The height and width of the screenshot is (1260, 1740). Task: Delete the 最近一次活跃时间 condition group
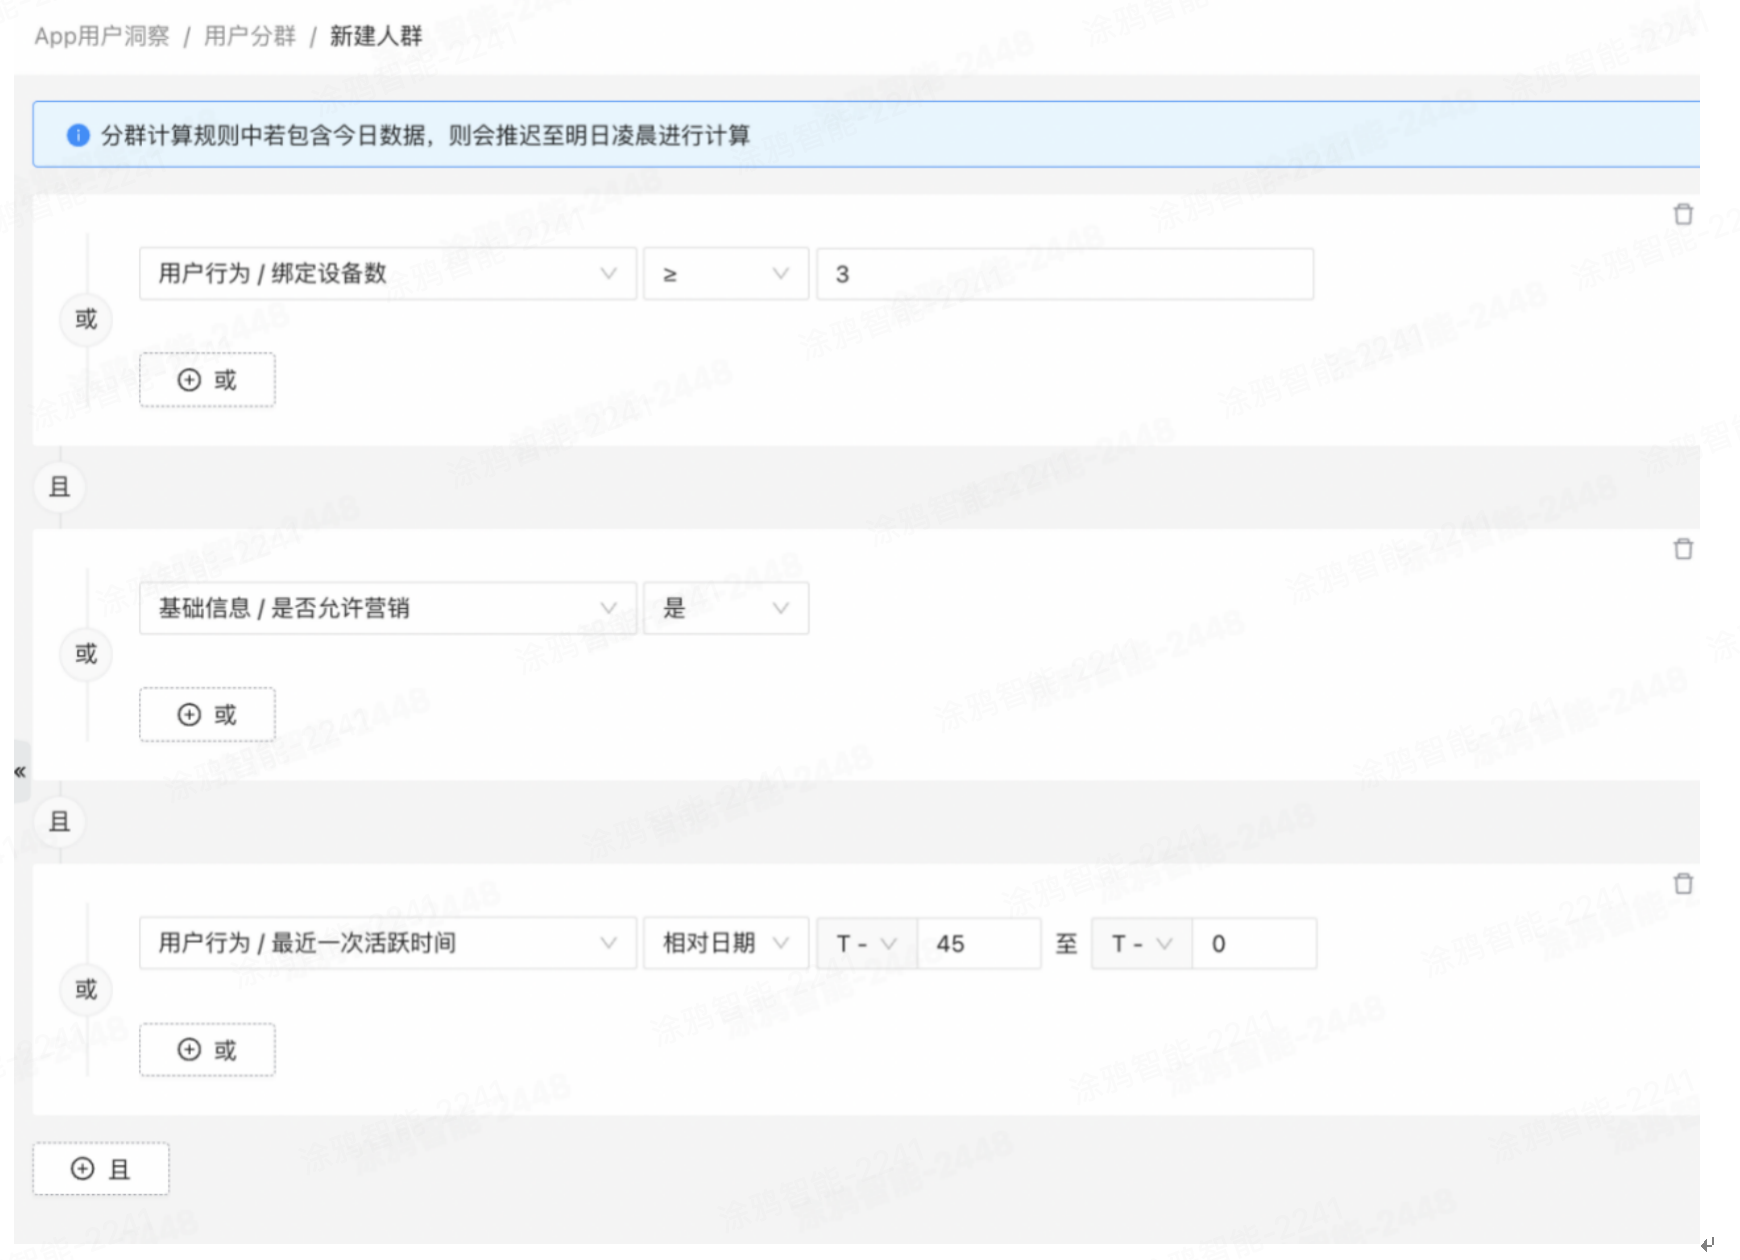(x=1683, y=884)
